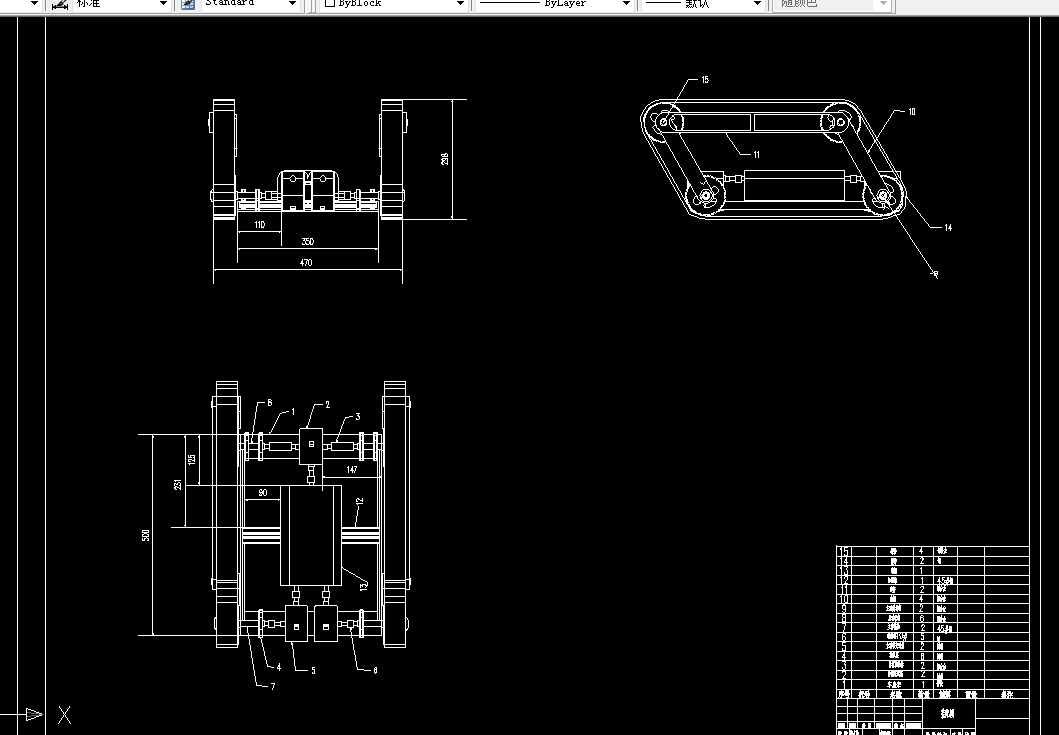Pick callout label 10 in side view
The image size is (1059, 735).
pyautogui.click(x=912, y=111)
